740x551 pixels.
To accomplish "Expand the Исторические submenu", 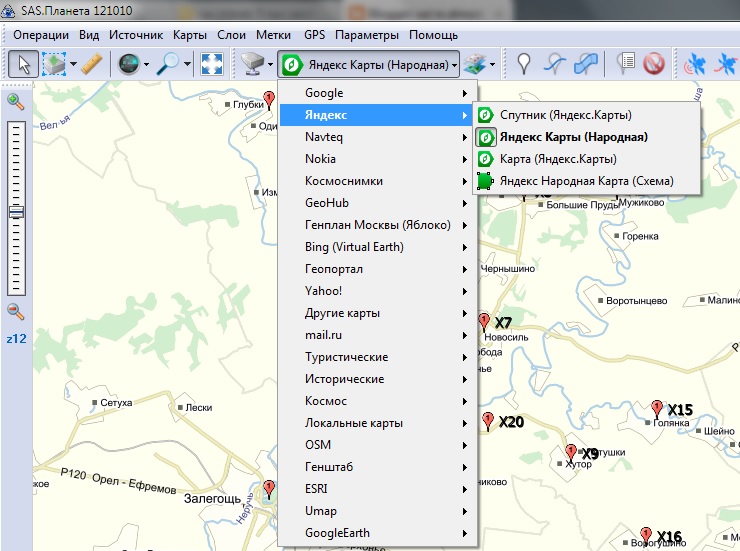I will pyautogui.click(x=378, y=379).
